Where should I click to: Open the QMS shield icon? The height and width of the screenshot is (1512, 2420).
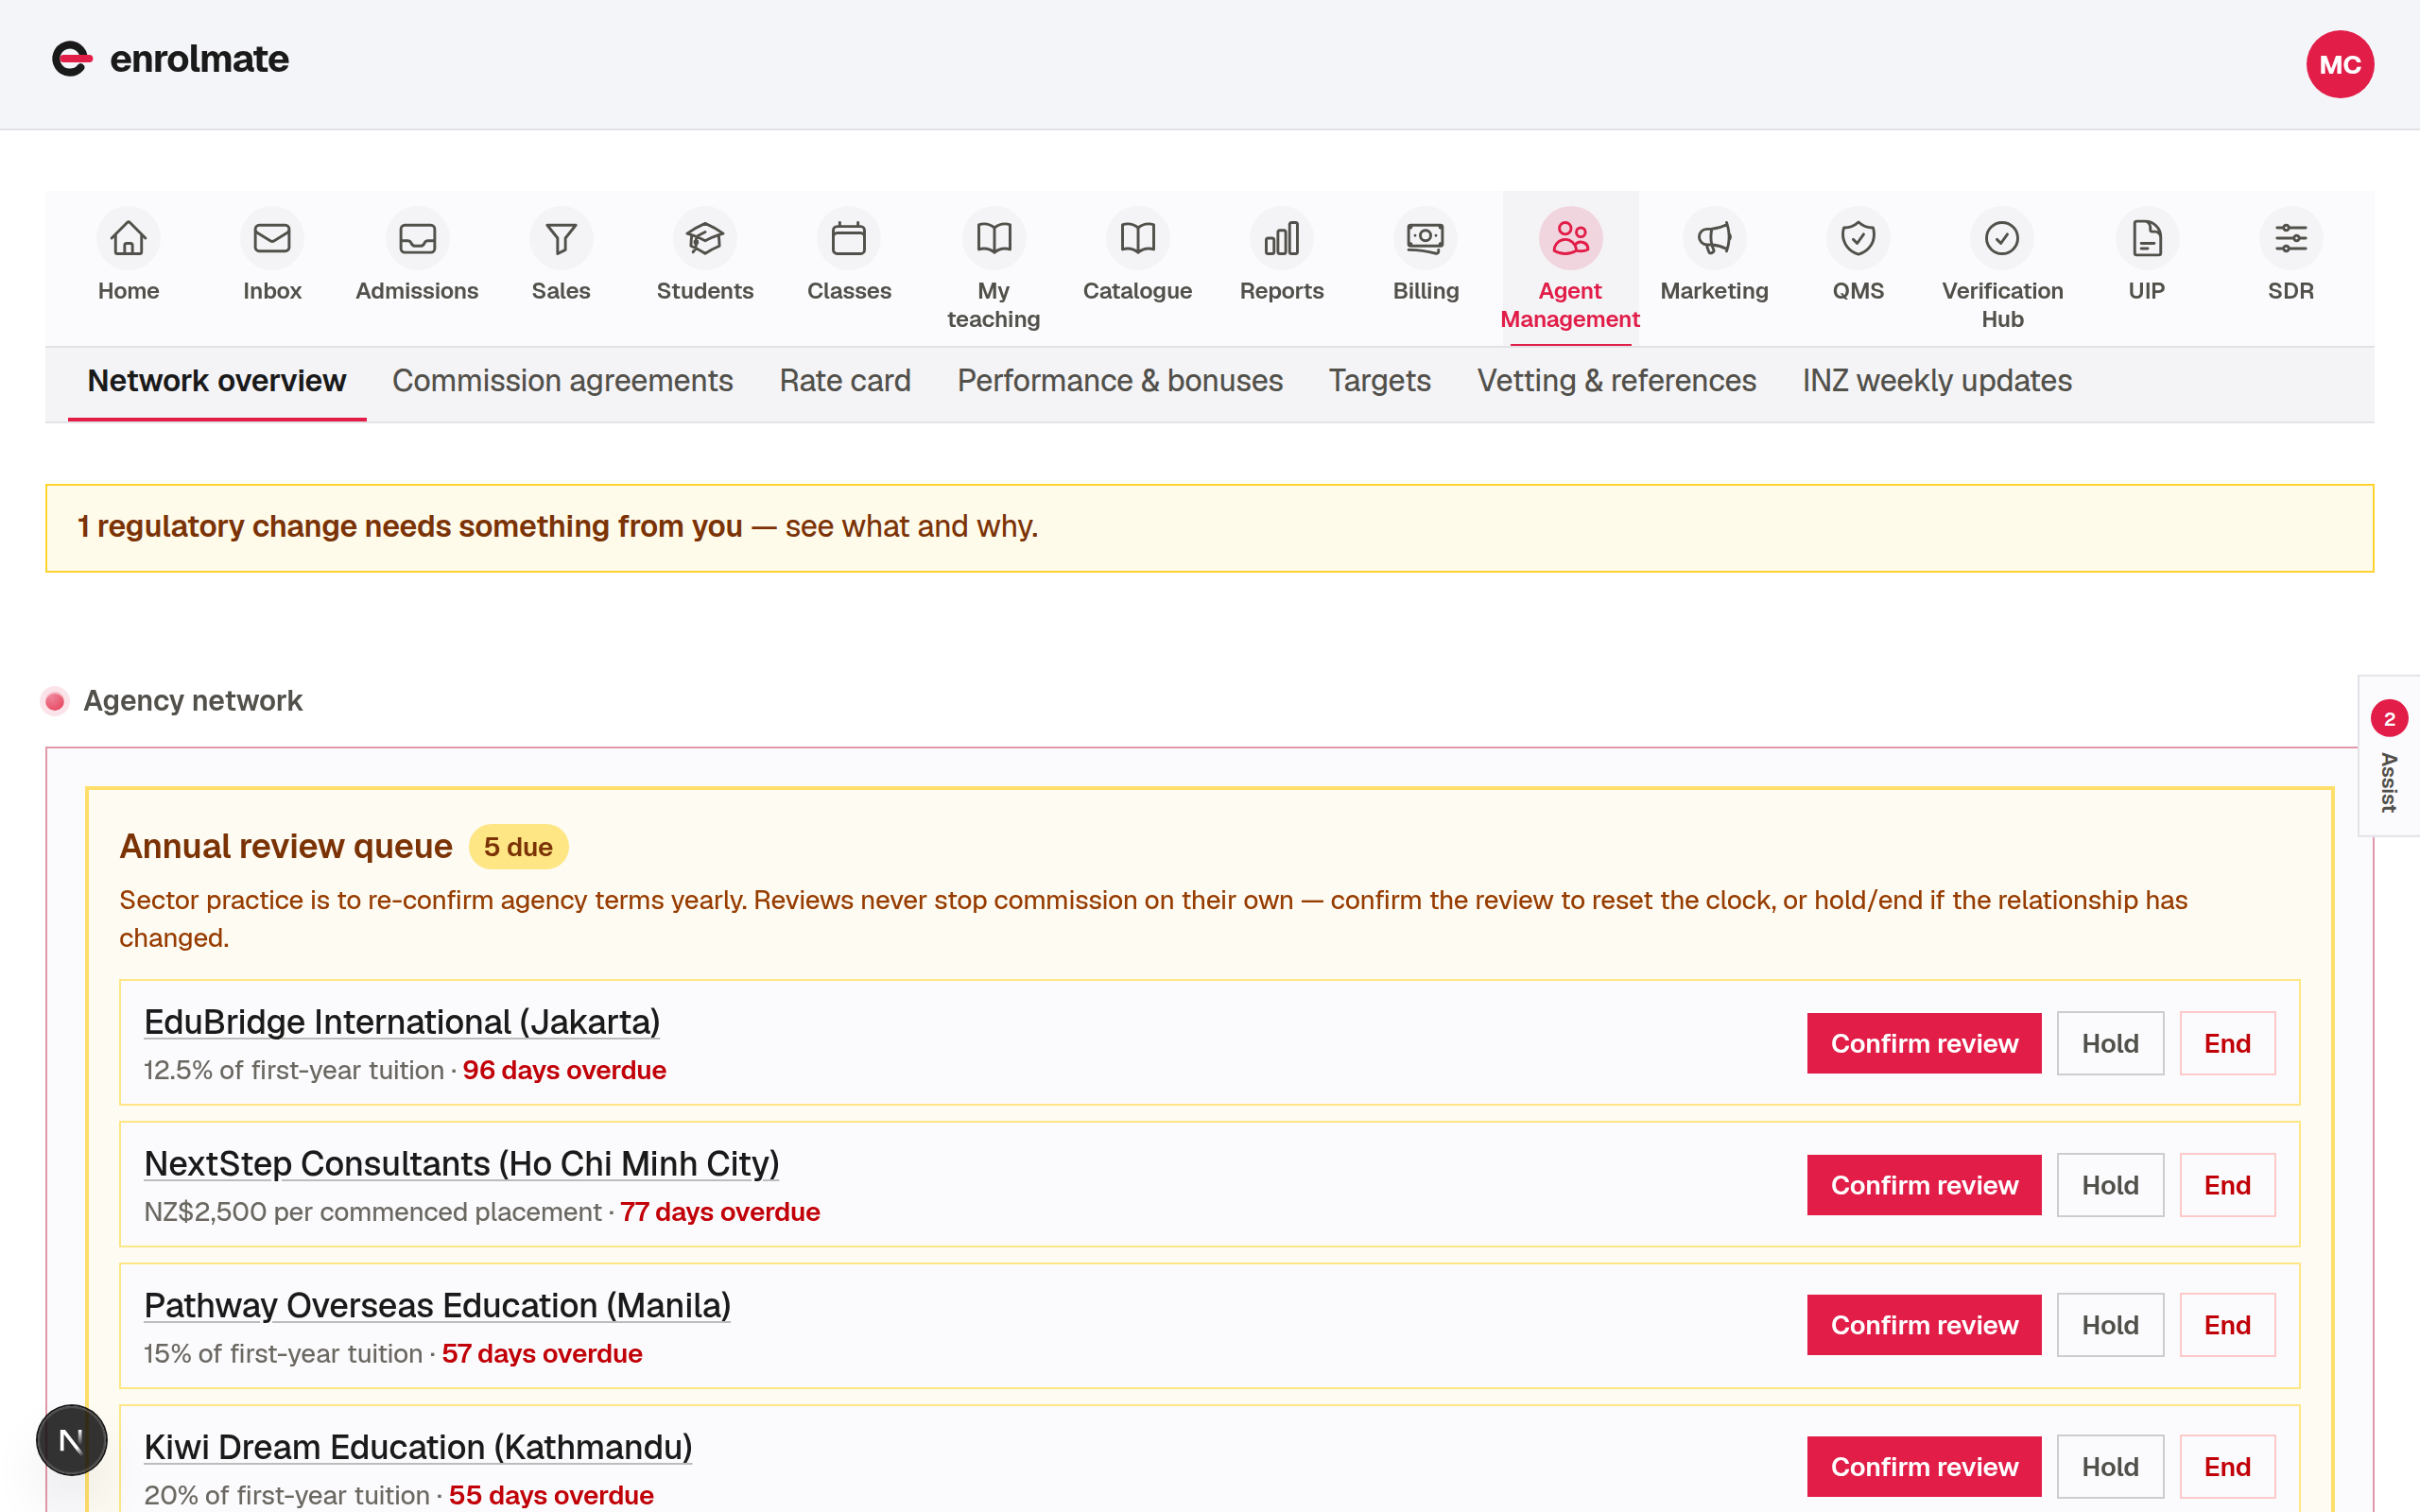tap(1858, 239)
